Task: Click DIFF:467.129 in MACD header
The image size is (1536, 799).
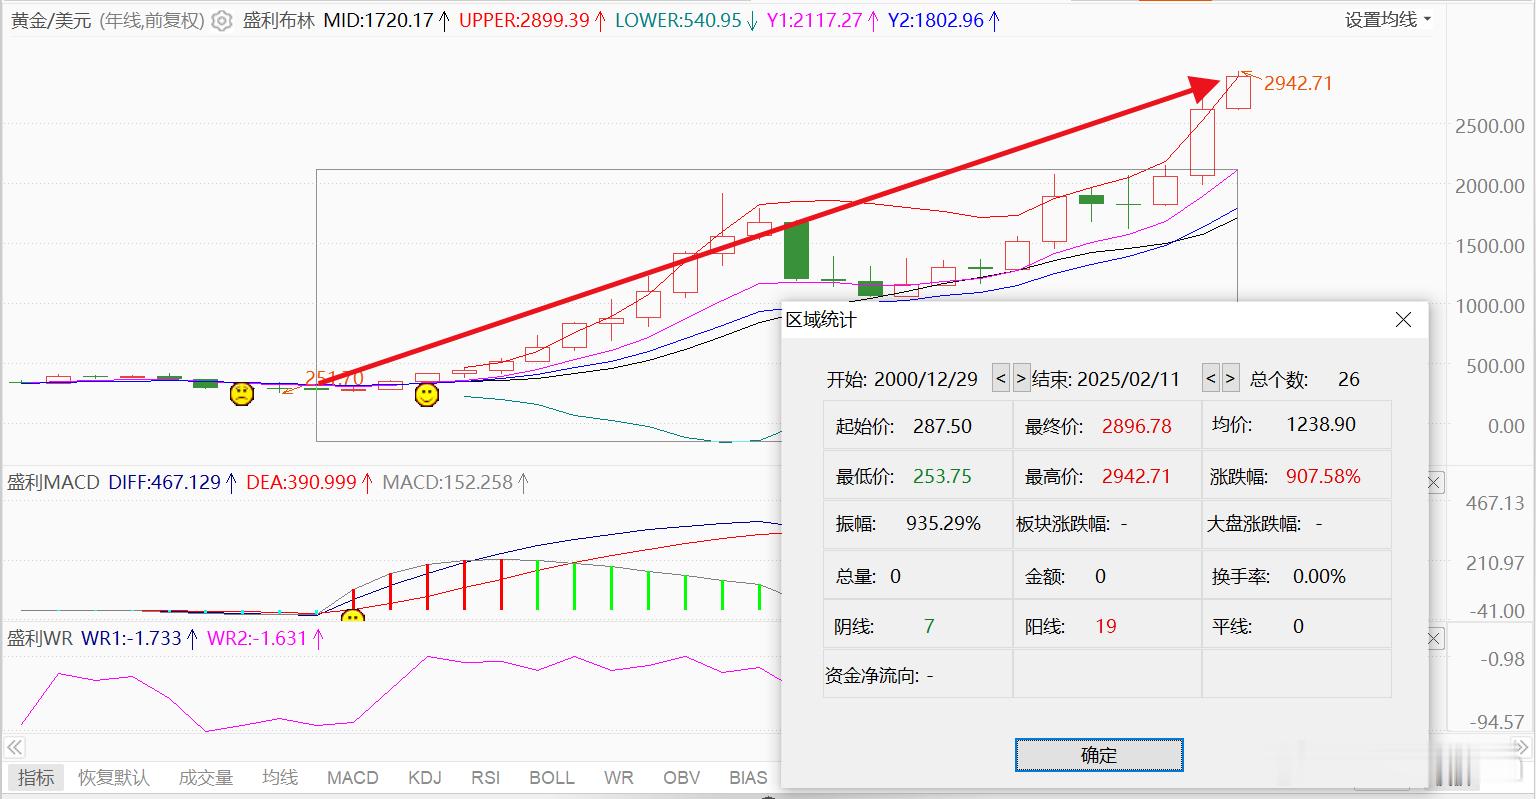Action: coord(164,482)
